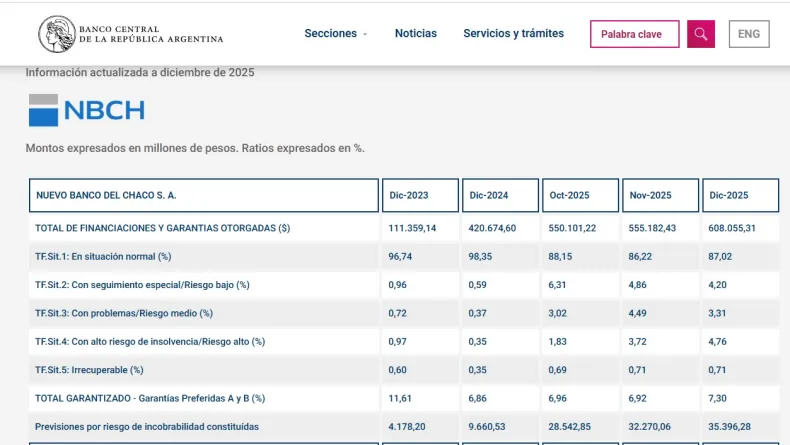Click TF.Sit.1 En situación normal row
The height and width of the screenshot is (445, 790).
103,257
